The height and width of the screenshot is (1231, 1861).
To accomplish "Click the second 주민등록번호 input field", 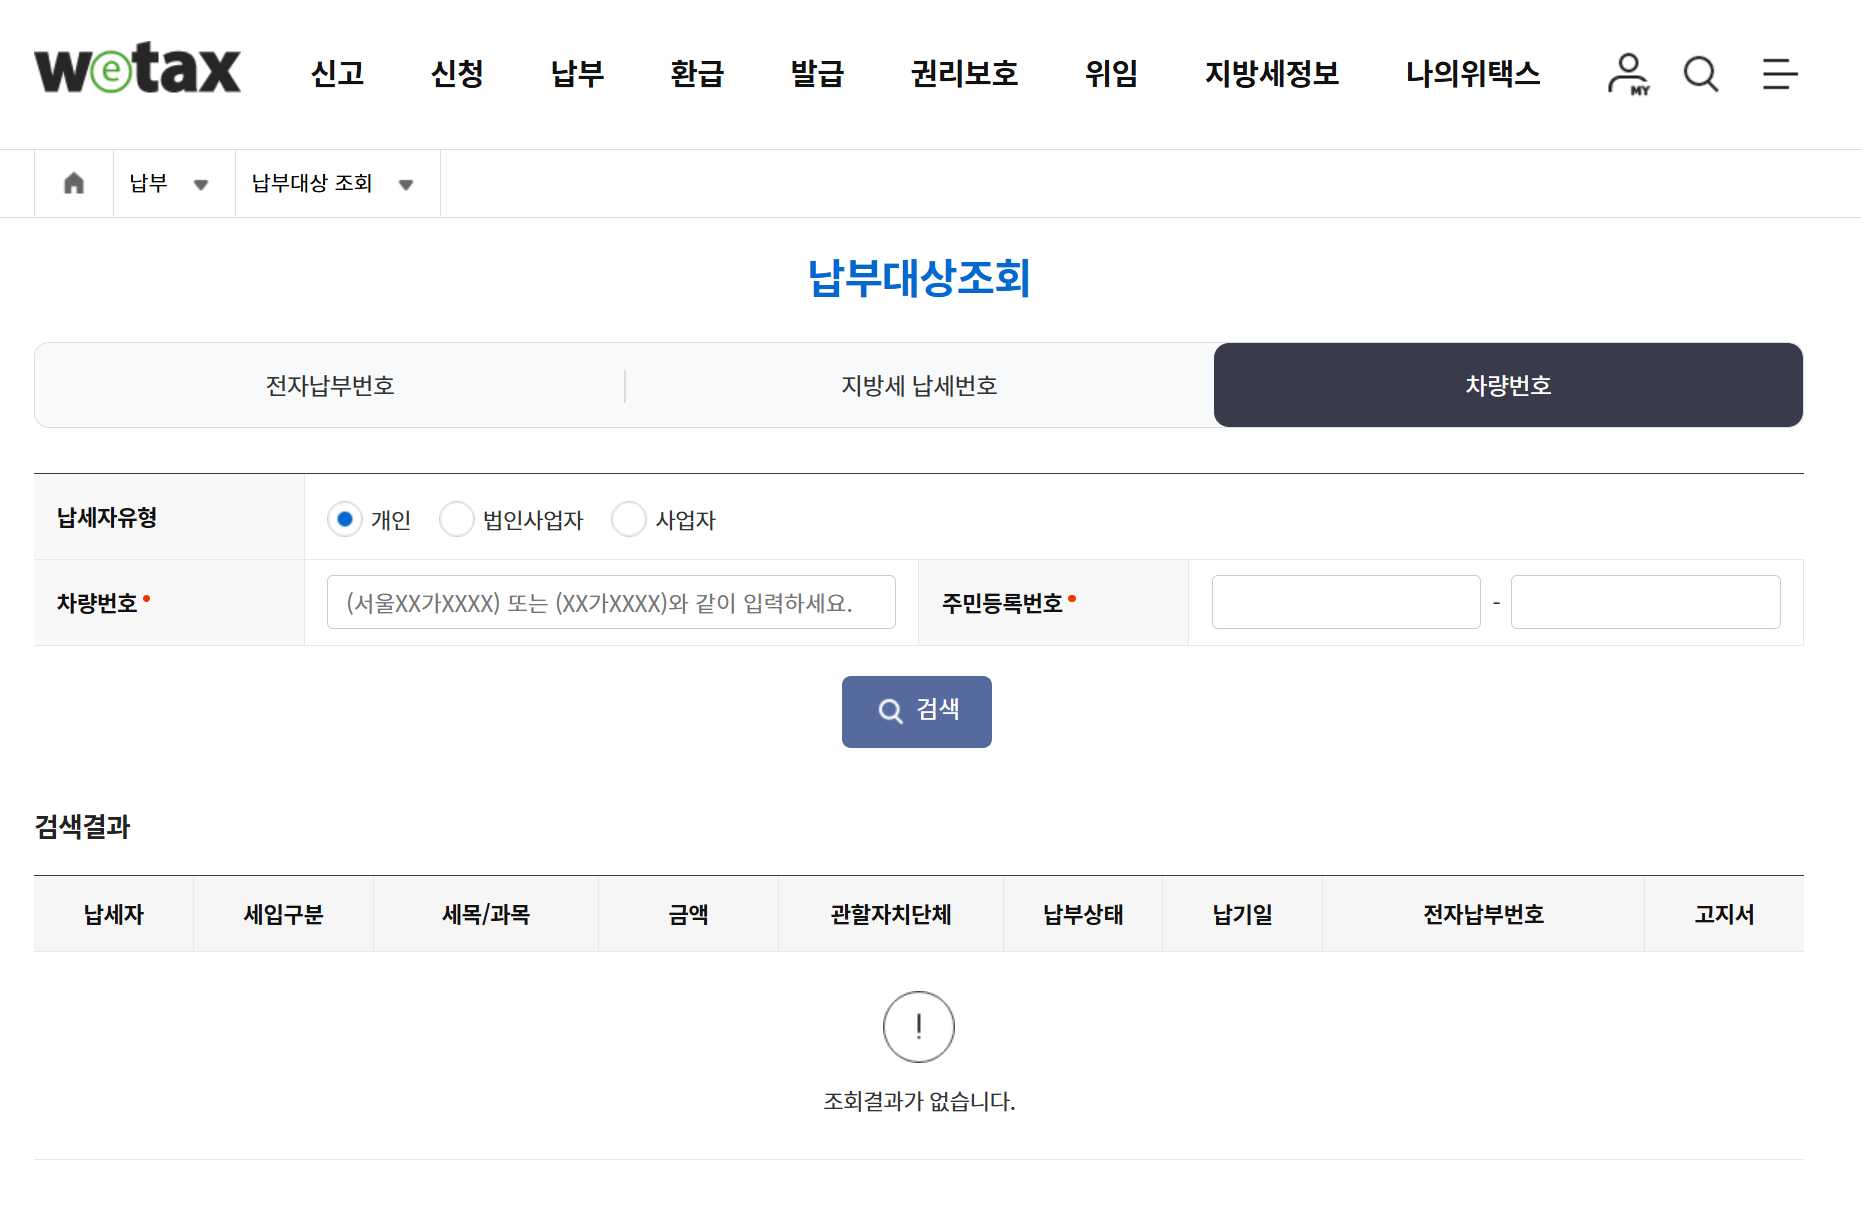I will pos(1645,601).
